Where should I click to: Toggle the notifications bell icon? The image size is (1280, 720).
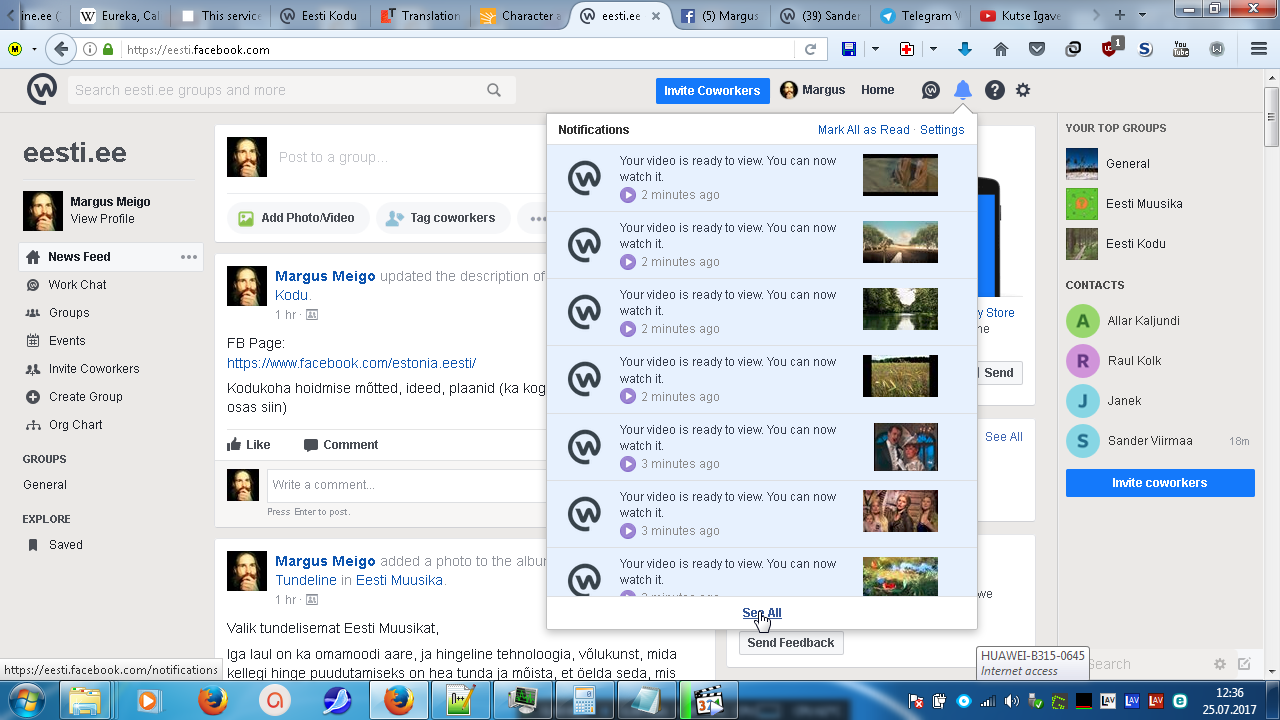tap(962, 90)
